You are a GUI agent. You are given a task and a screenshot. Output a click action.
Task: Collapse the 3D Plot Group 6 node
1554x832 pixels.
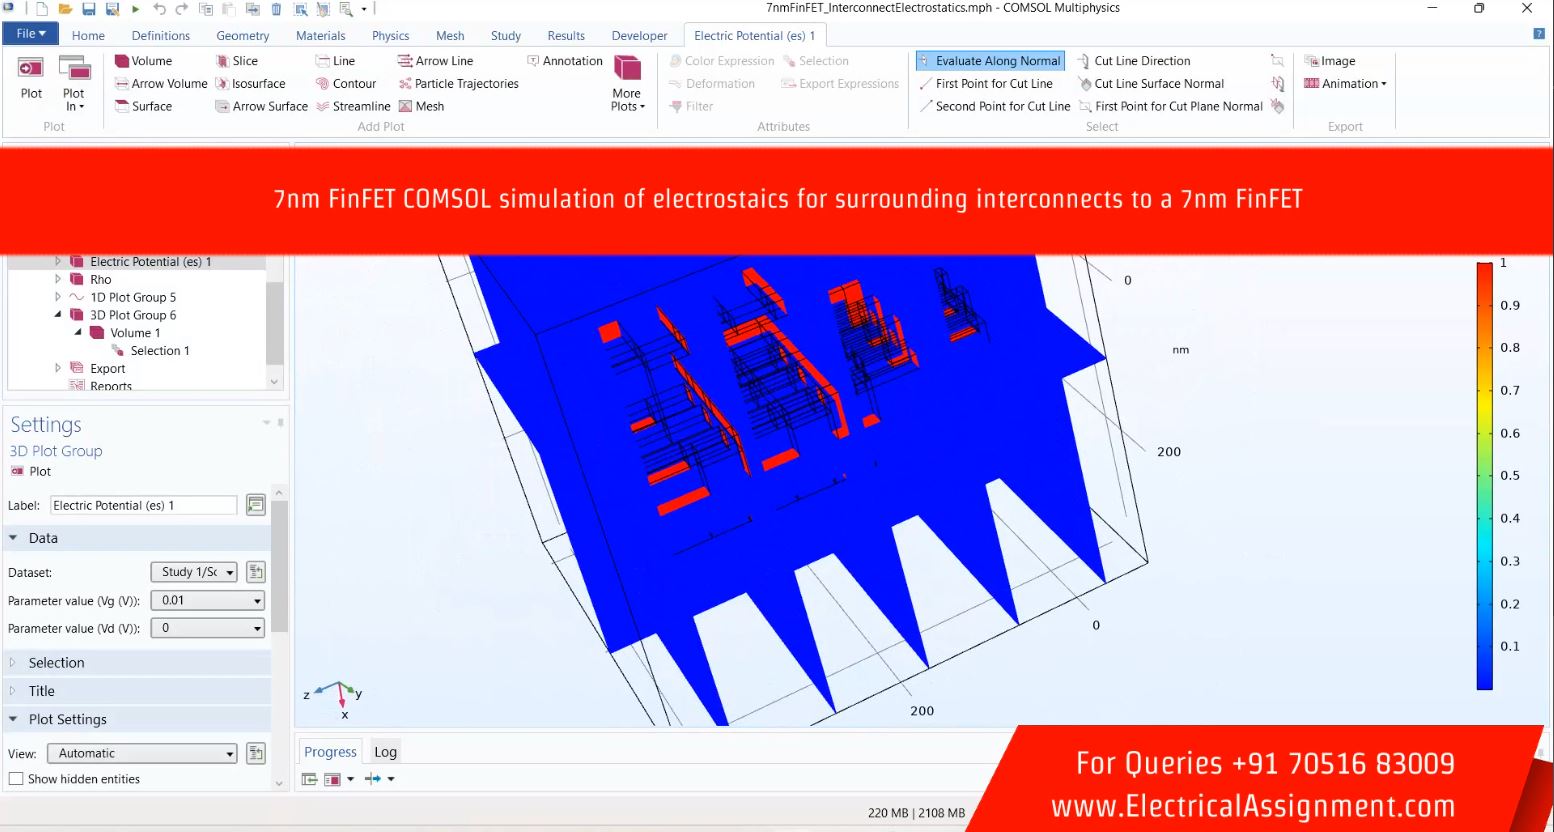[x=58, y=315]
